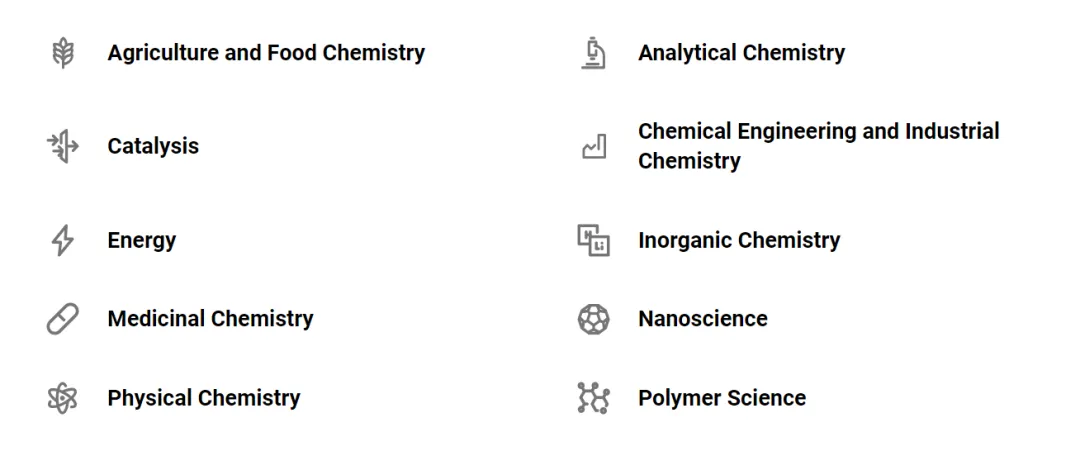The image size is (1080, 451).
Task: Open the Inorganic Chemistry link
Action: click(739, 240)
